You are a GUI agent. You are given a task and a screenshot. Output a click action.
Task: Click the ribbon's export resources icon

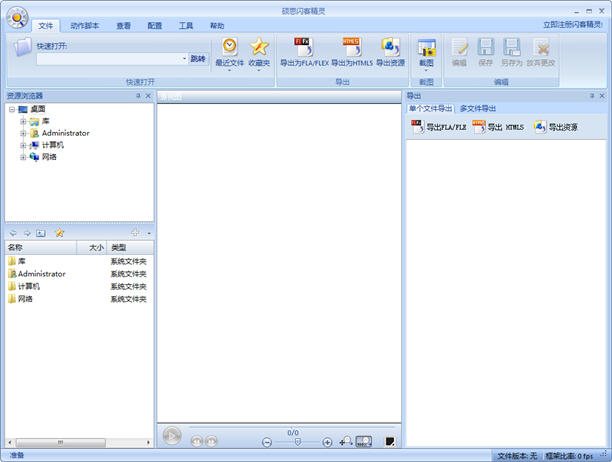click(390, 47)
